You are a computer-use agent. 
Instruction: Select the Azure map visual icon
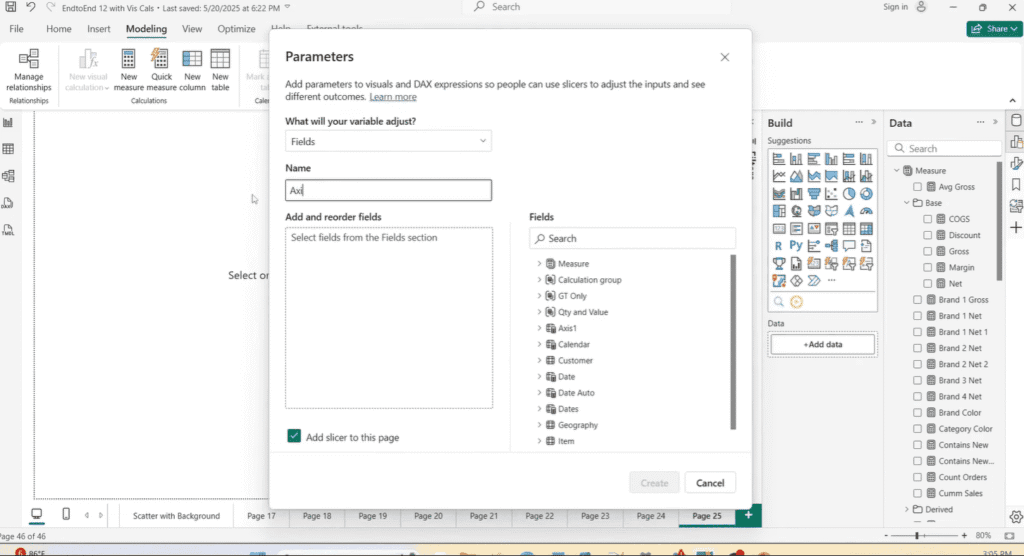848,211
